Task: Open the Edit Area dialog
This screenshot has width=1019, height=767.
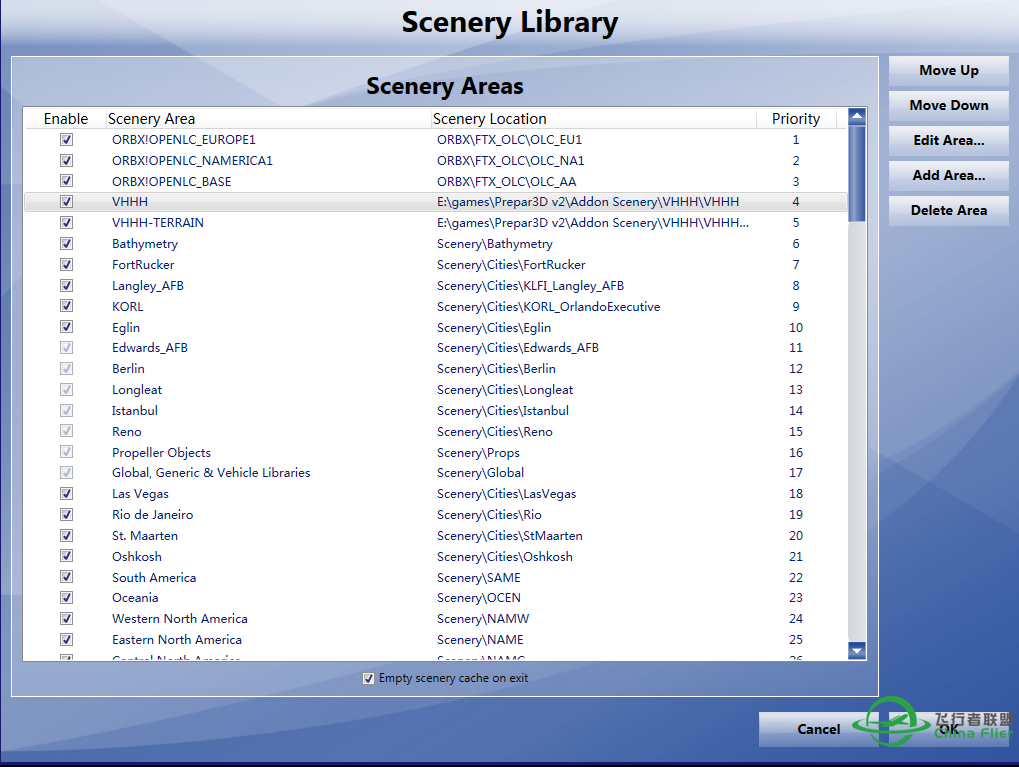Action: pos(948,141)
